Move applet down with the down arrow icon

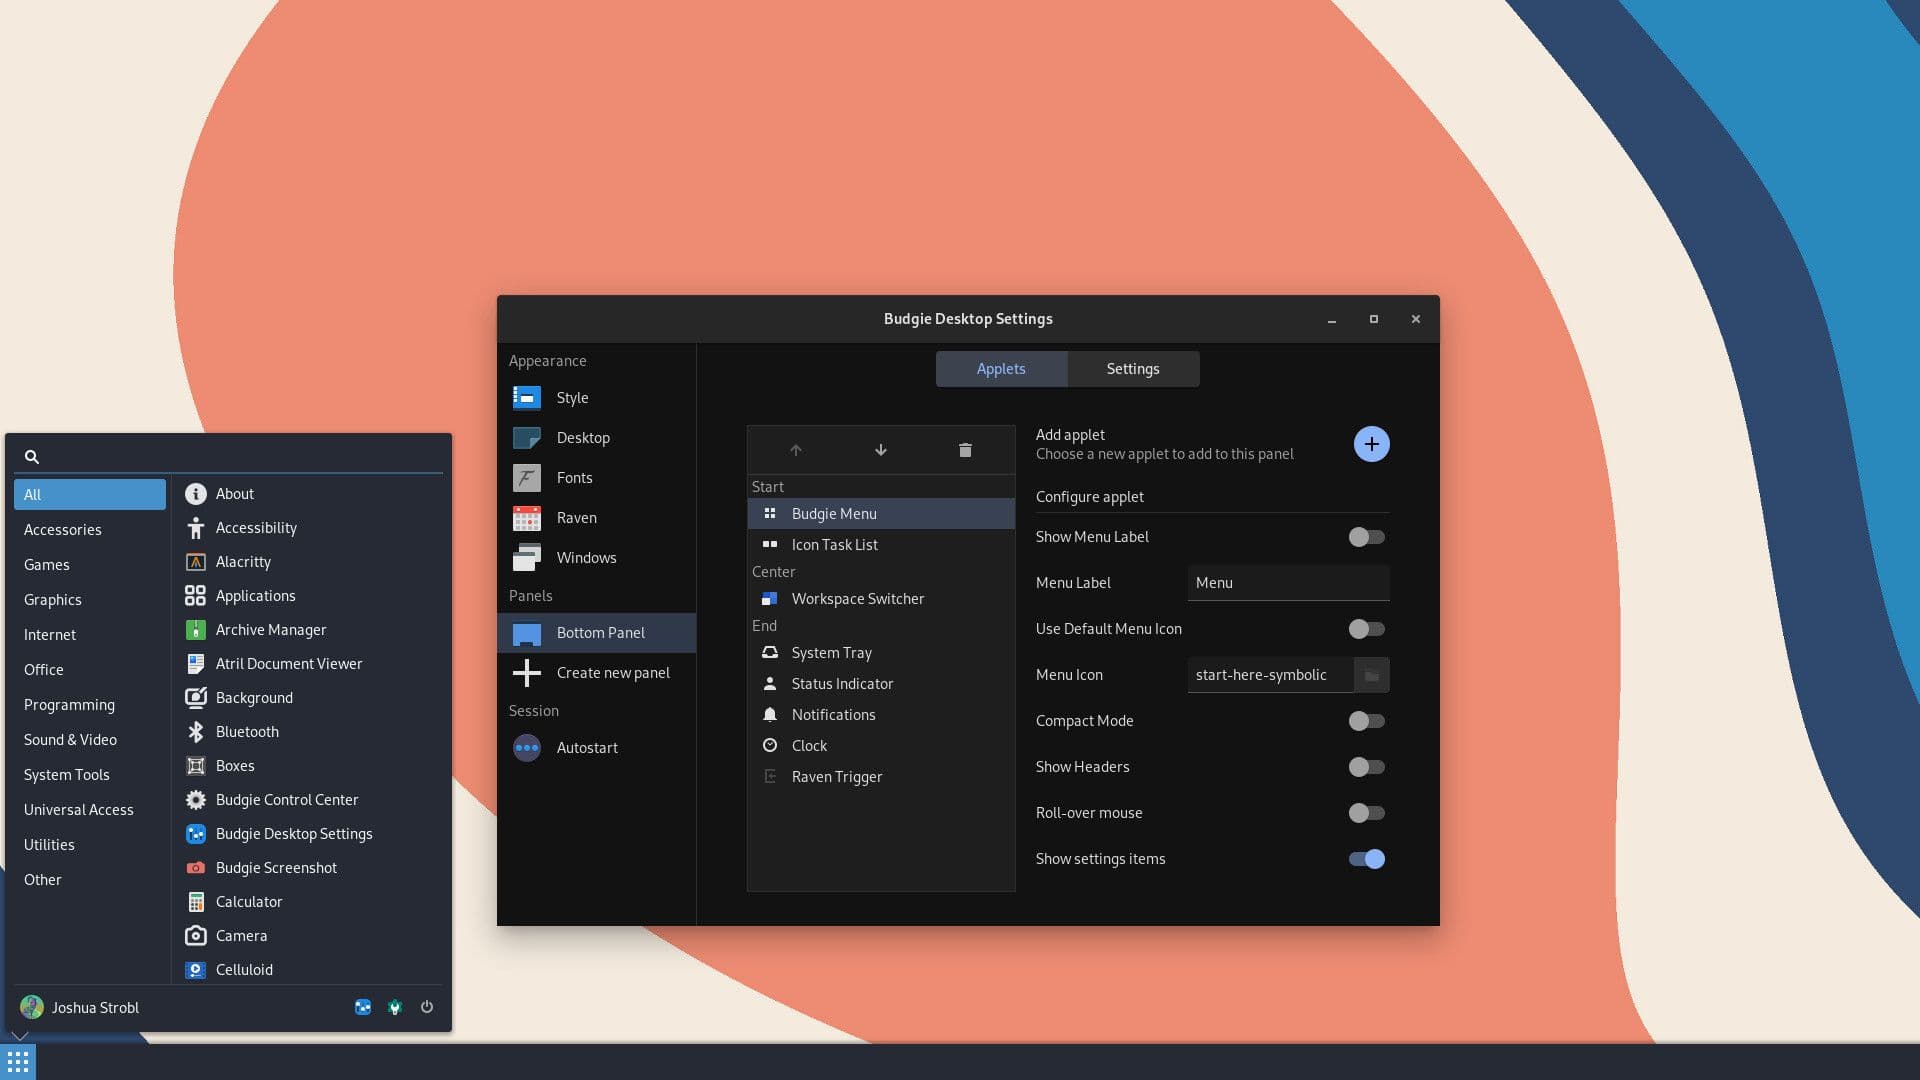click(x=880, y=449)
